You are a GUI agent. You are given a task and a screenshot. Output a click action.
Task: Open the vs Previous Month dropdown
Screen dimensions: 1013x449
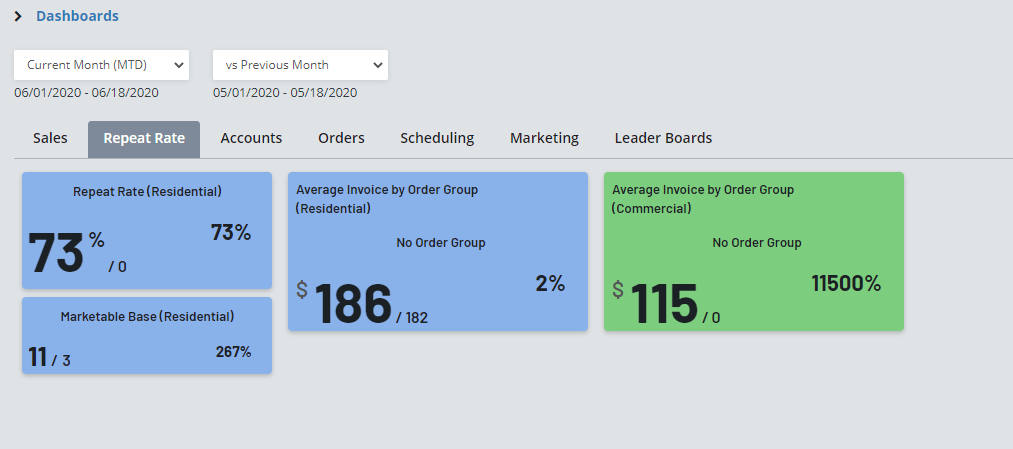pos(300,65)
